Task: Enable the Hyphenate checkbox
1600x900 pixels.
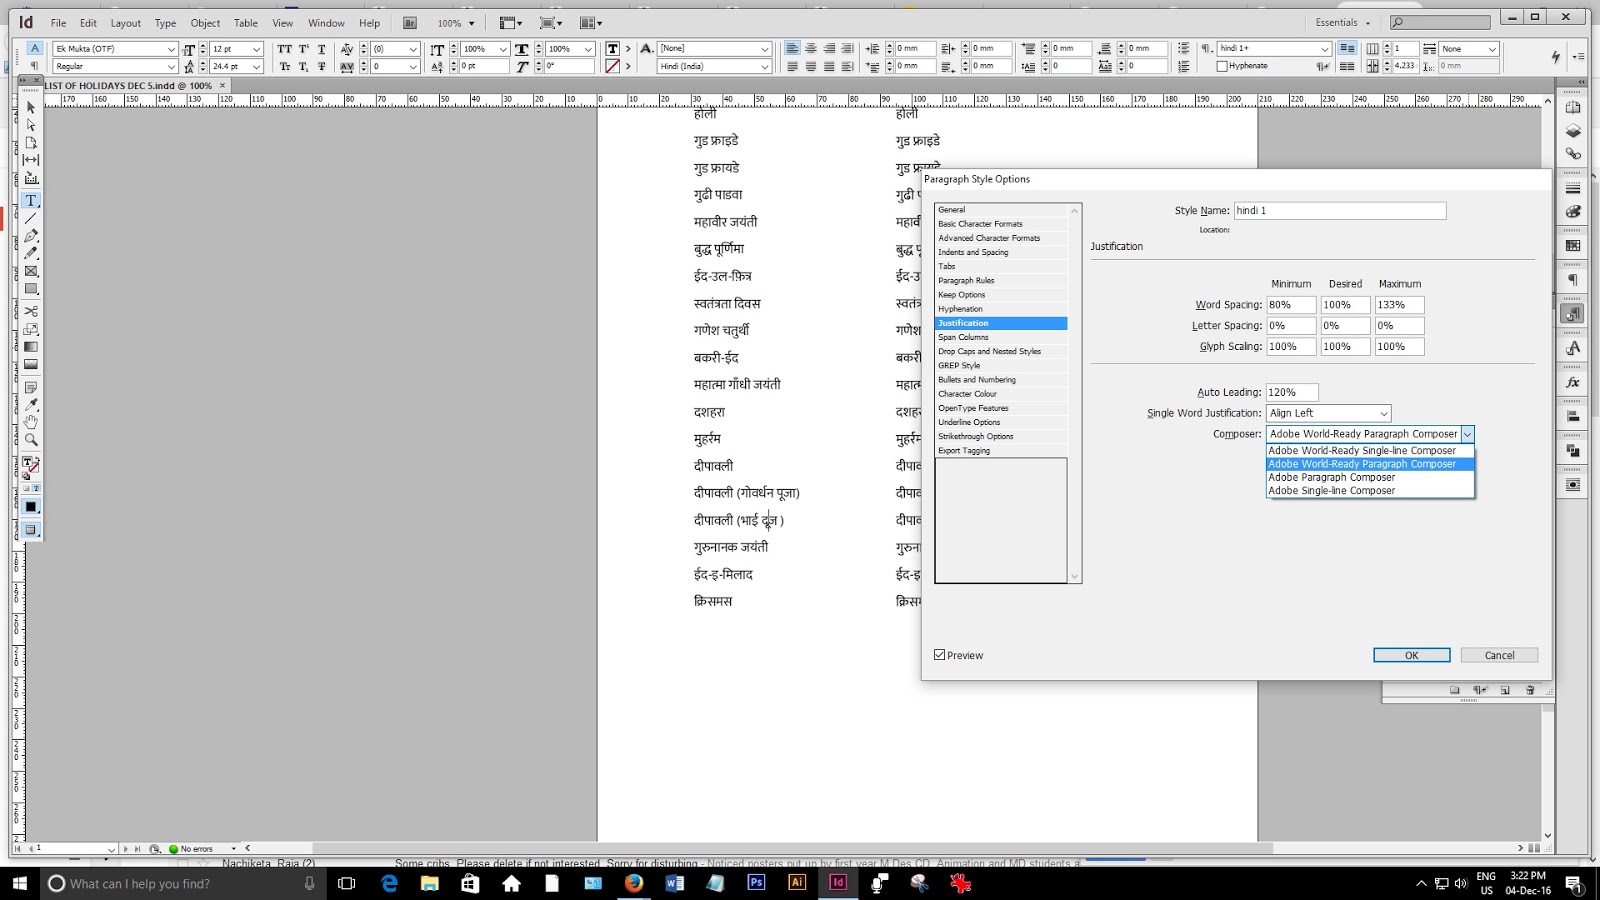Action: [x=1222, y=66]
